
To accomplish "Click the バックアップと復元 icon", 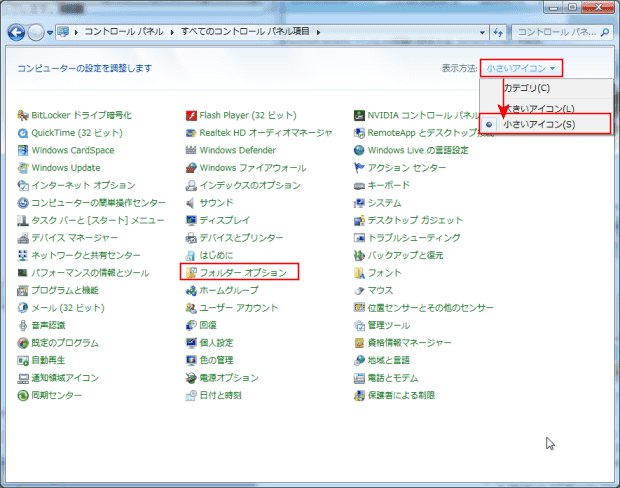I will coord(359,255).
